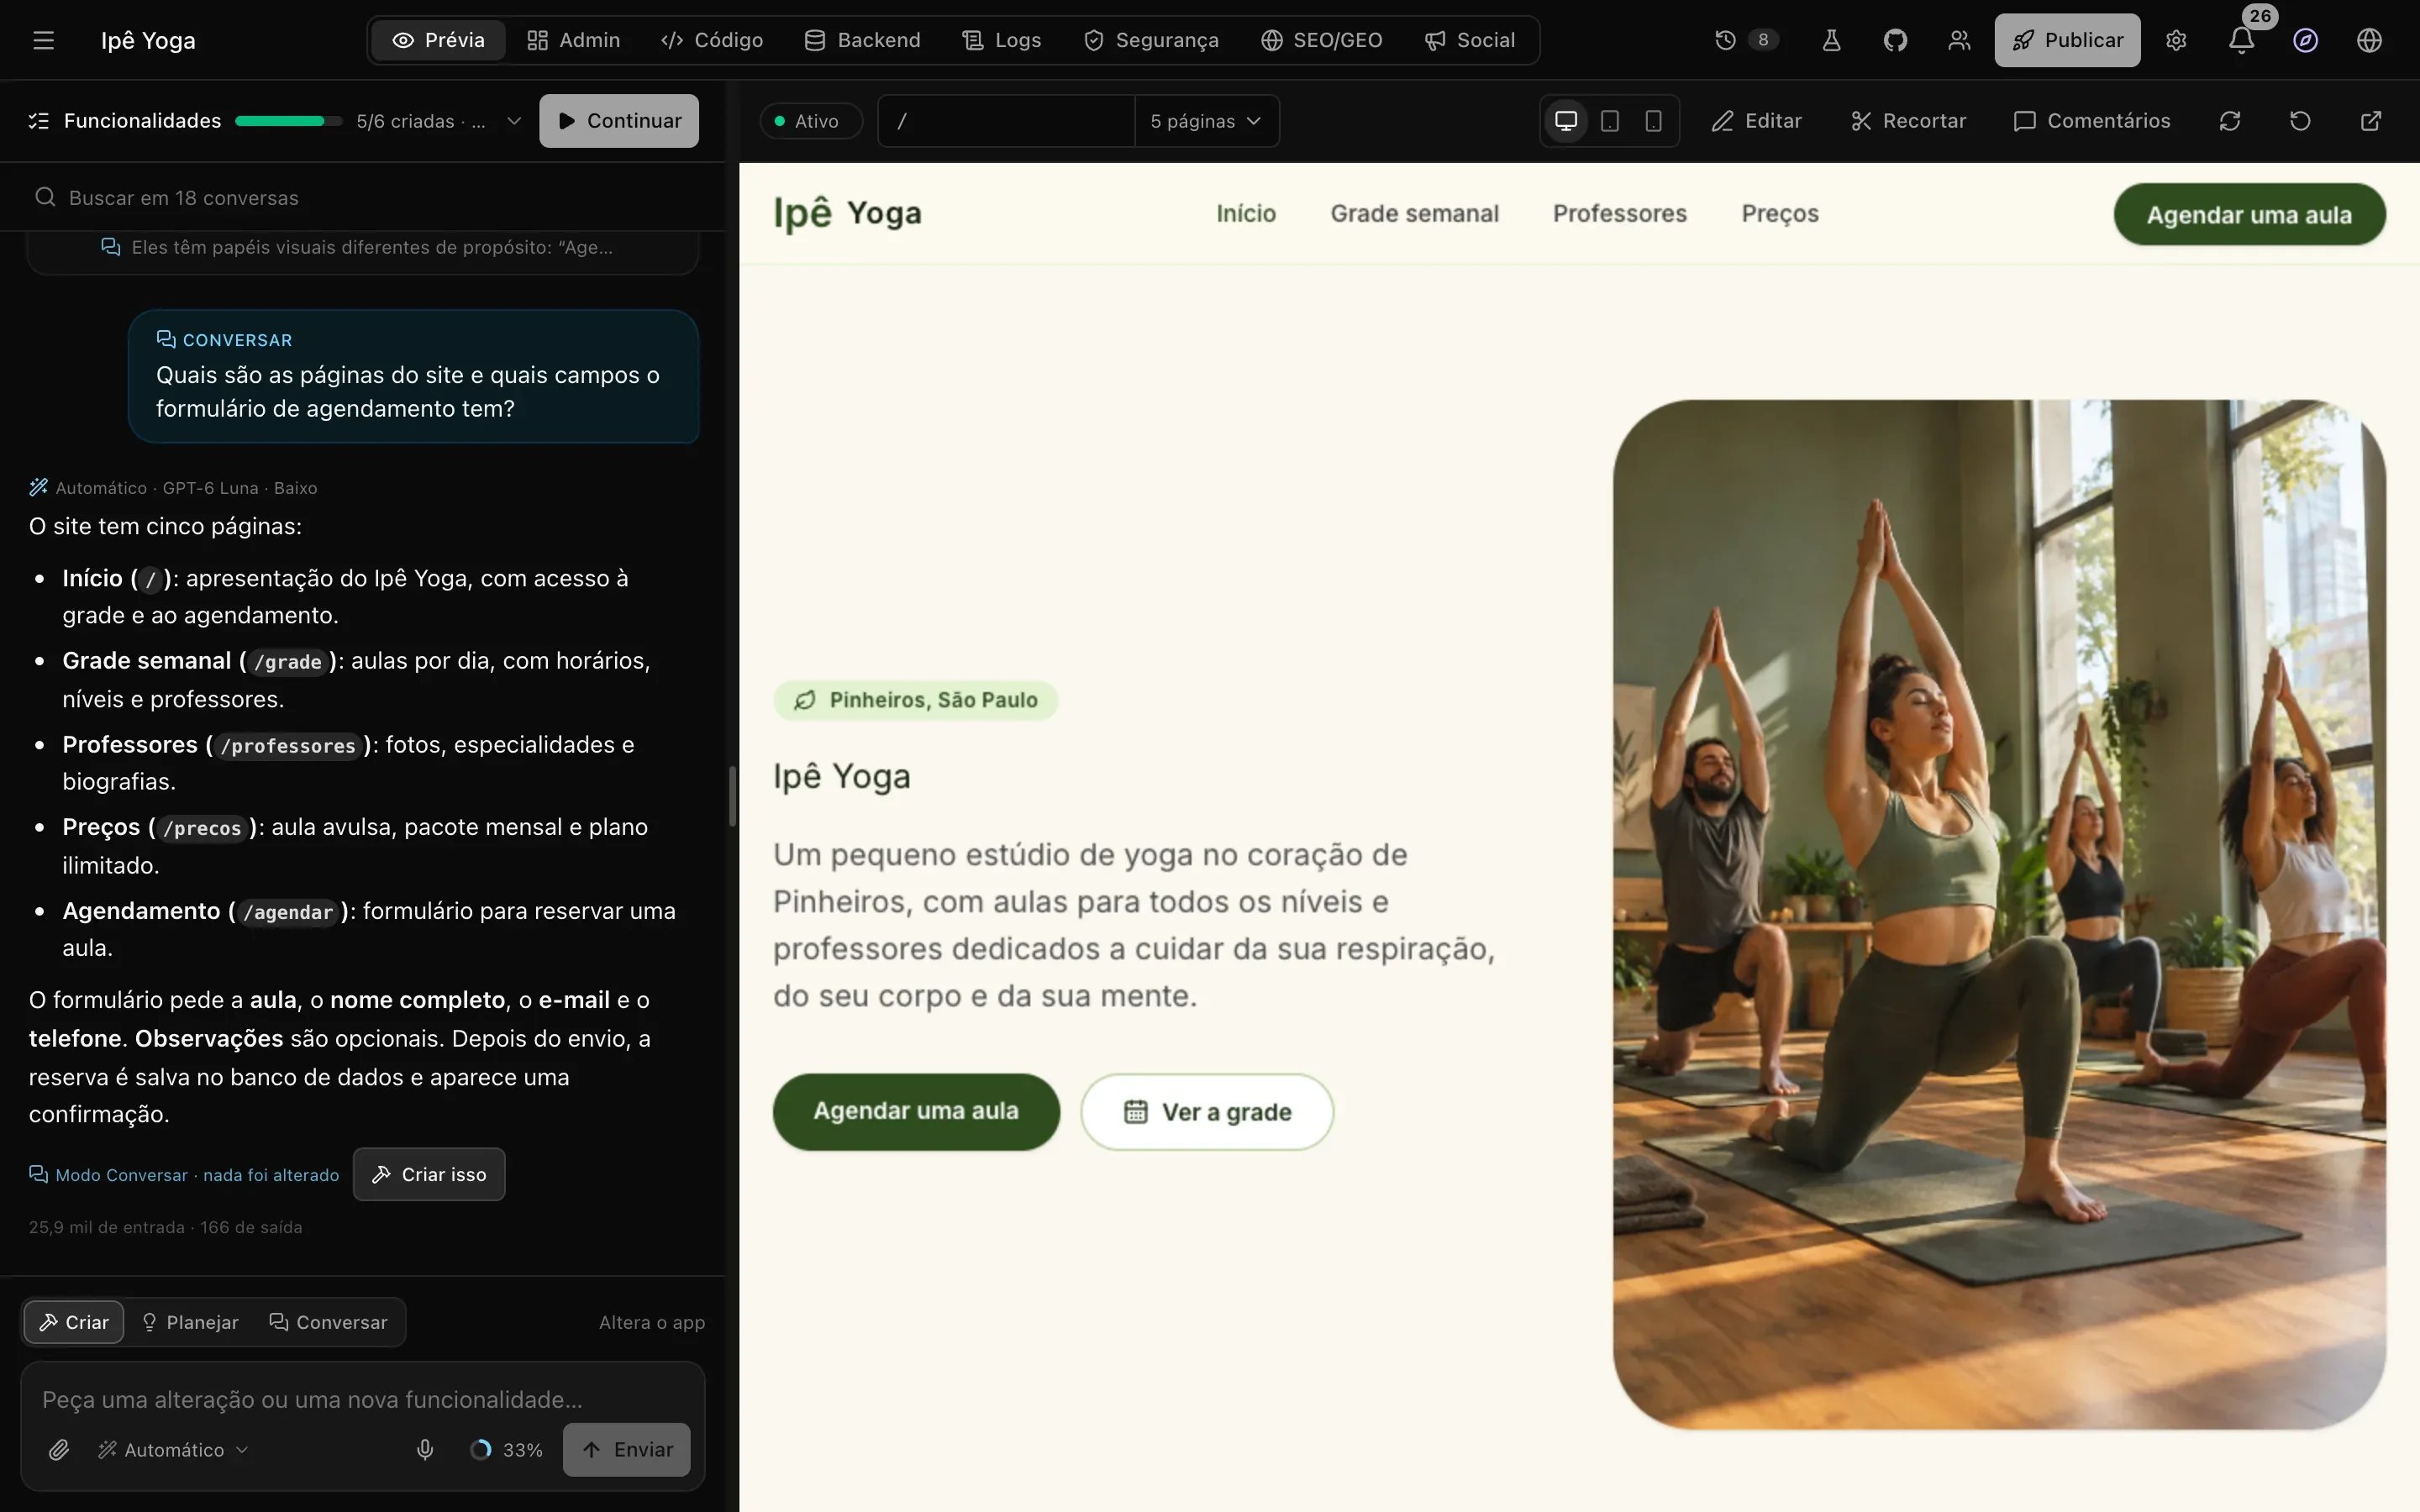Click the context usage 33% indicator
Viewport: 2420px width, 1512px height.
(506, 1449)
